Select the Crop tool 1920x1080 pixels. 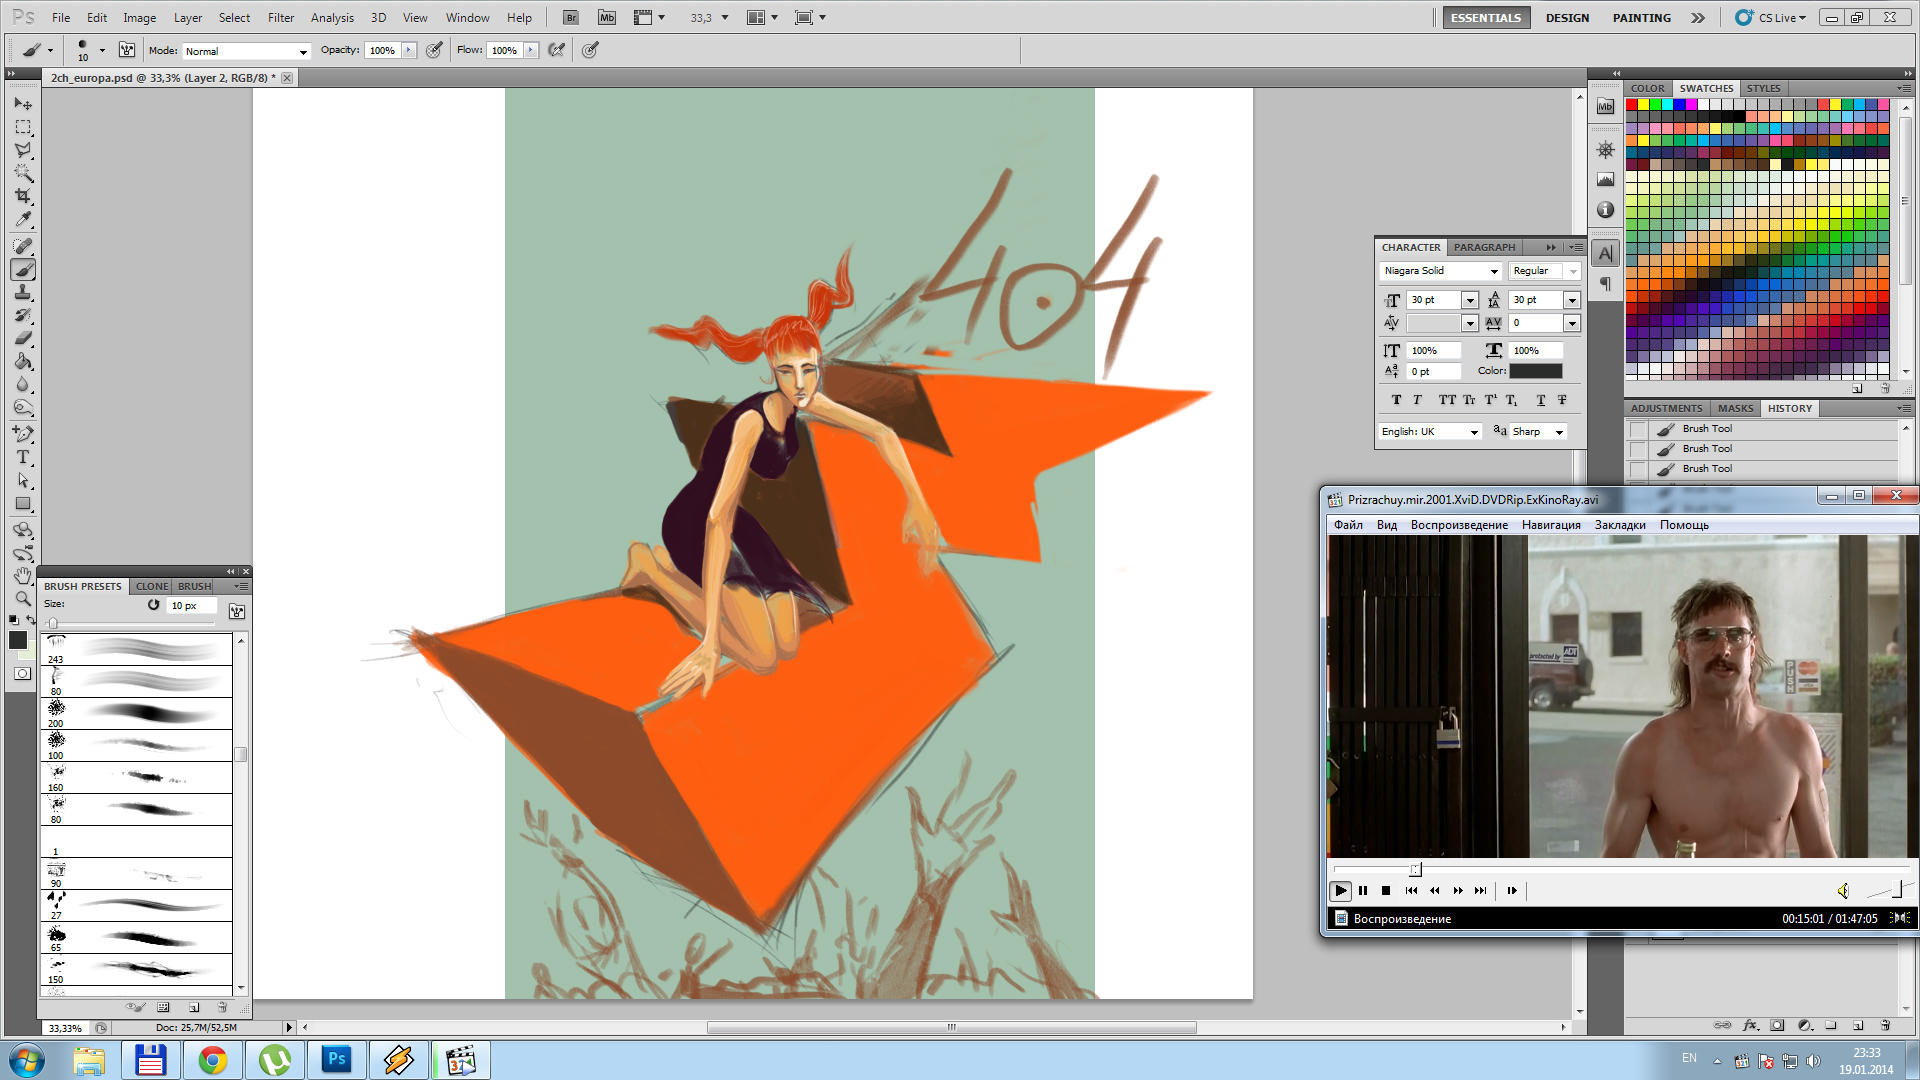tap(23, 196)
